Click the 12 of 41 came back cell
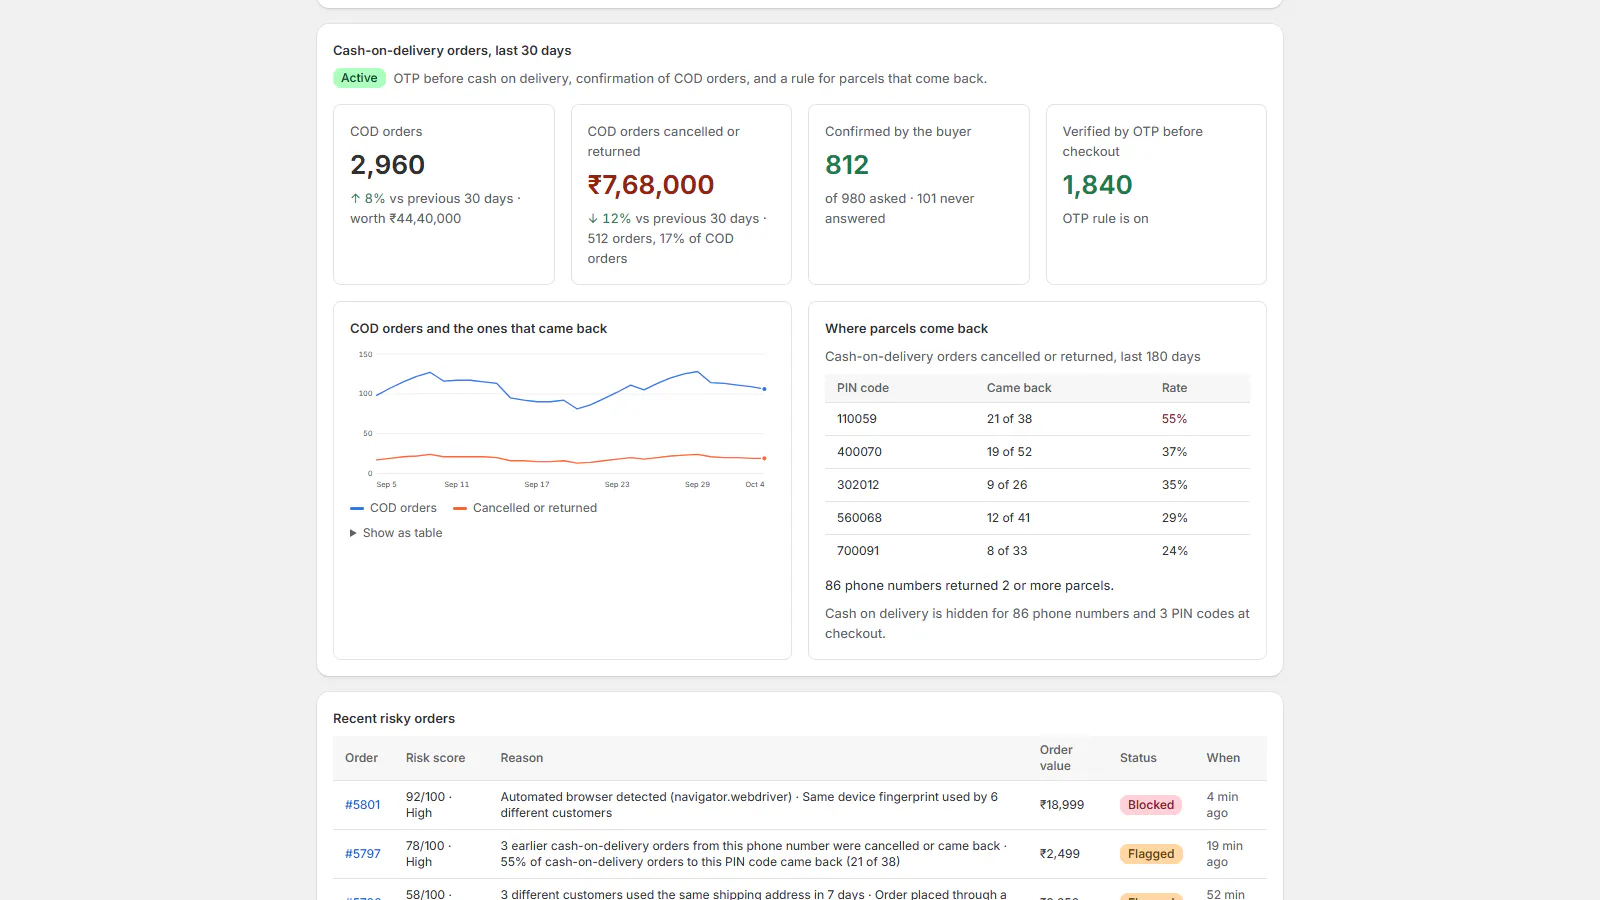 pyautogui.click(x=1008, y=518)
